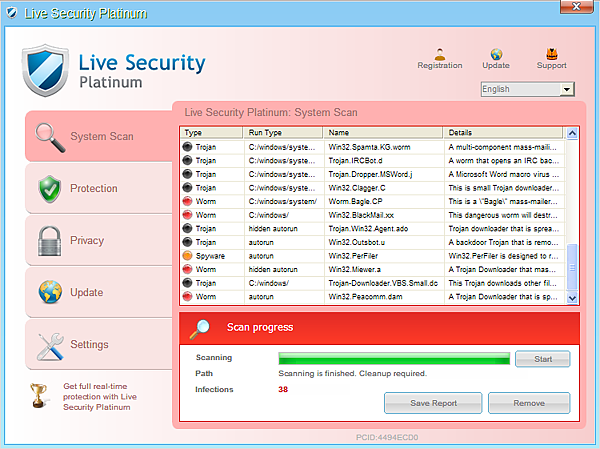The height and width of the screenshot is (449, 600).
Task: Click the PCID:4494ECD0 text
Action: click(387, 437)
